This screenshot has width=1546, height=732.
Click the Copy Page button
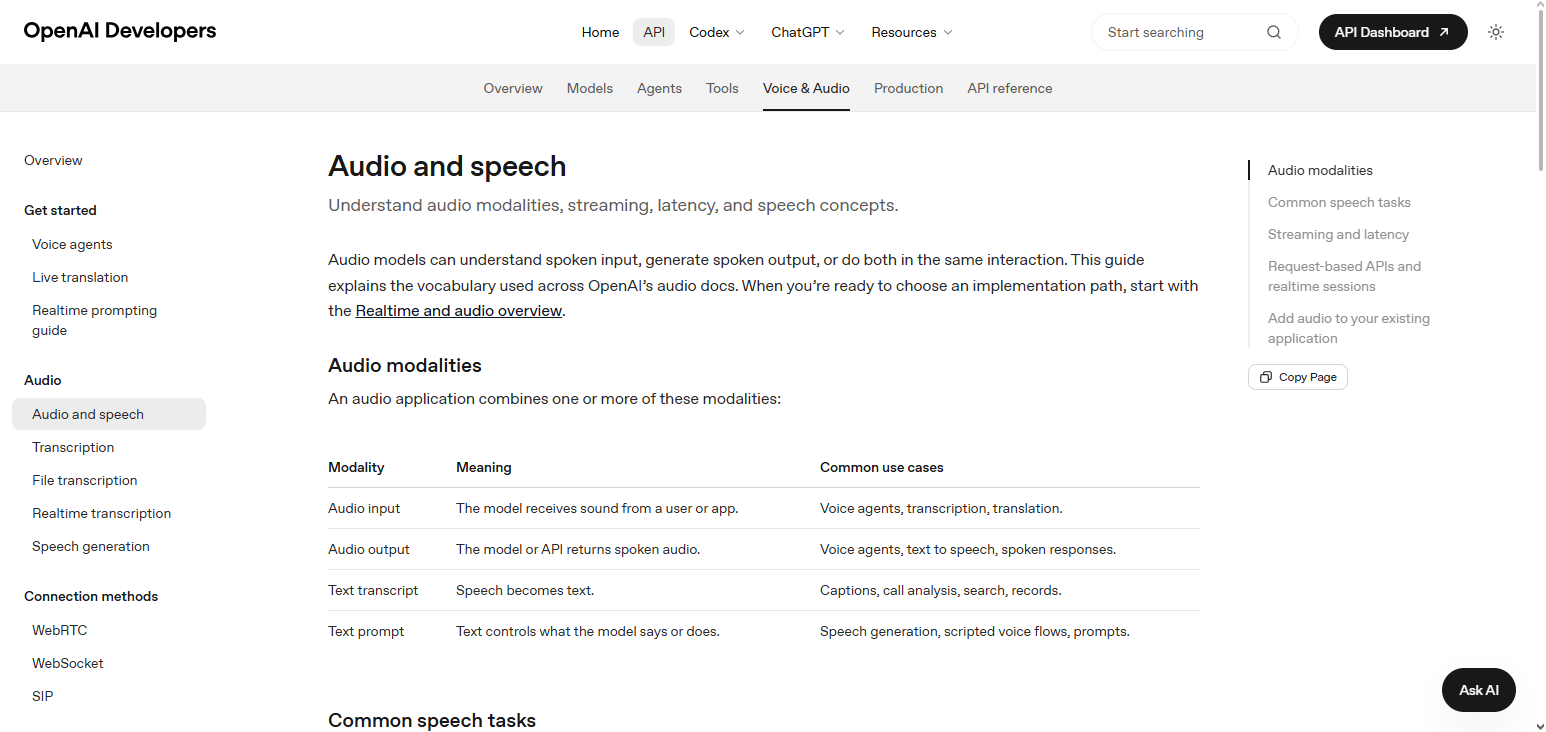point(1298,377)
